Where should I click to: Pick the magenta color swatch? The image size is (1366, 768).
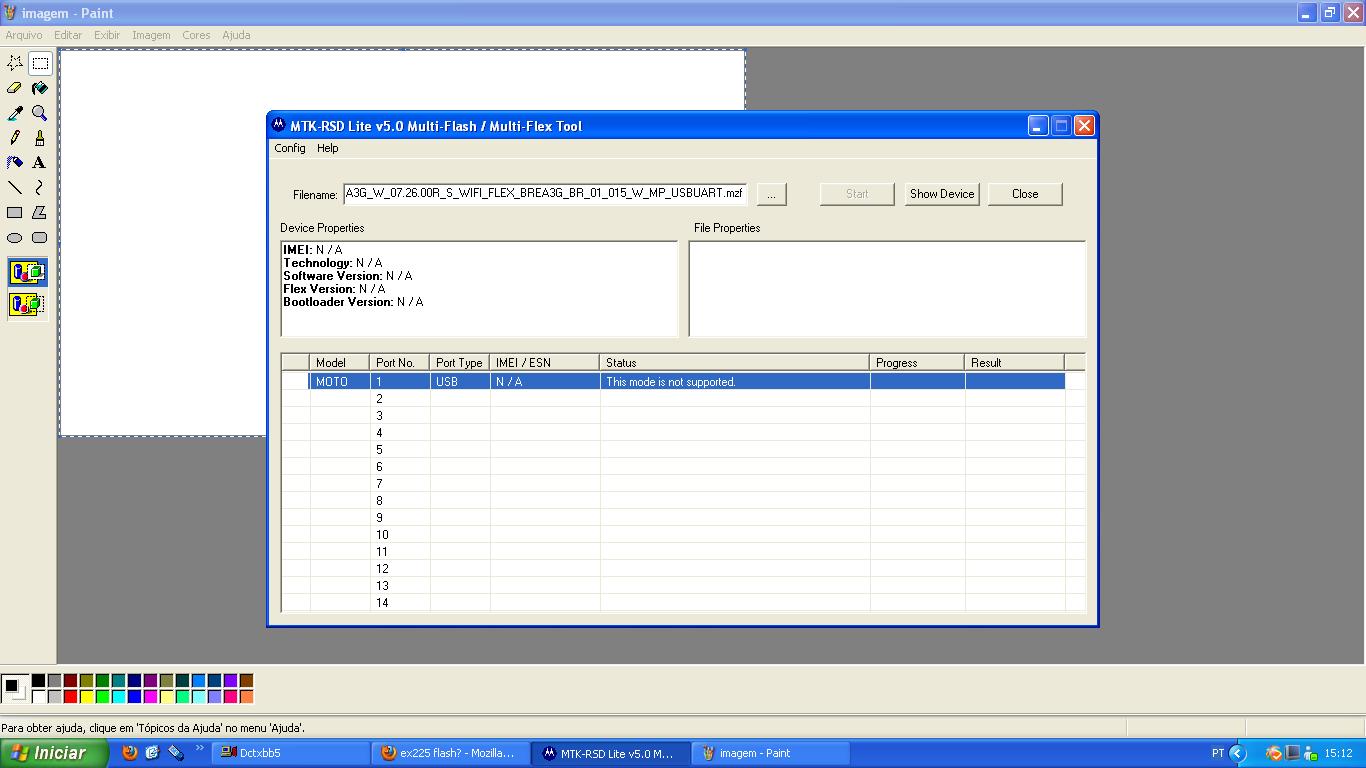coord(150,696)
